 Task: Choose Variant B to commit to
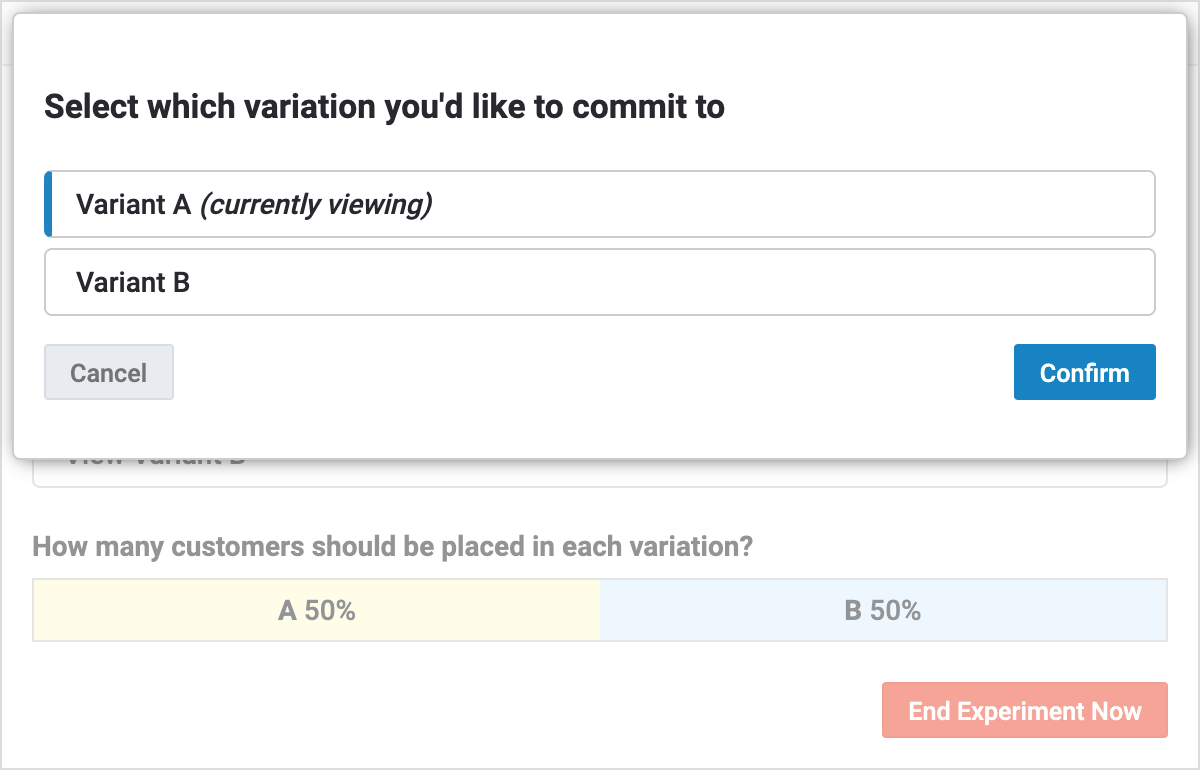click(600, 282)
